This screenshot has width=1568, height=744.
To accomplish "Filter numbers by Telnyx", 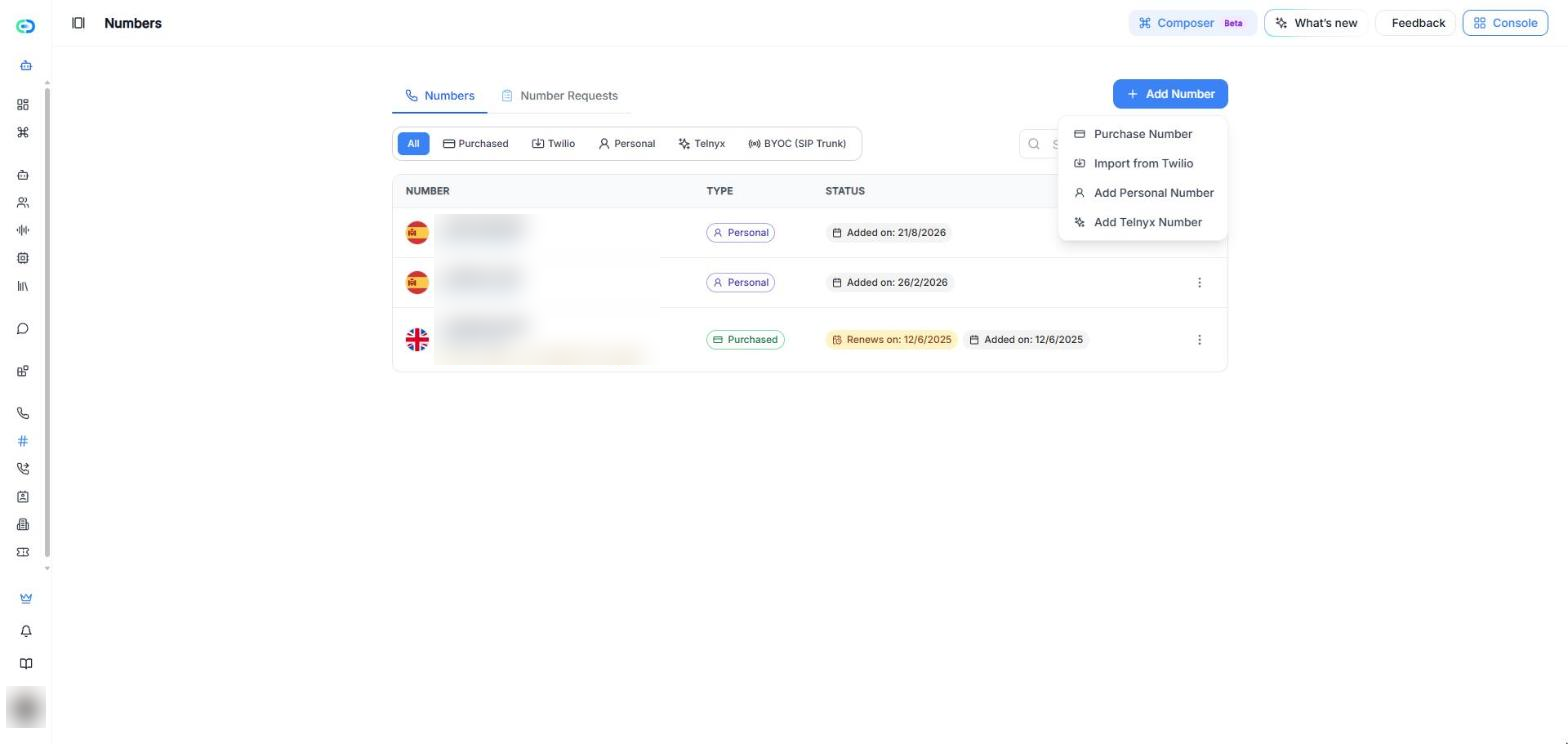I will click(702, 144).
